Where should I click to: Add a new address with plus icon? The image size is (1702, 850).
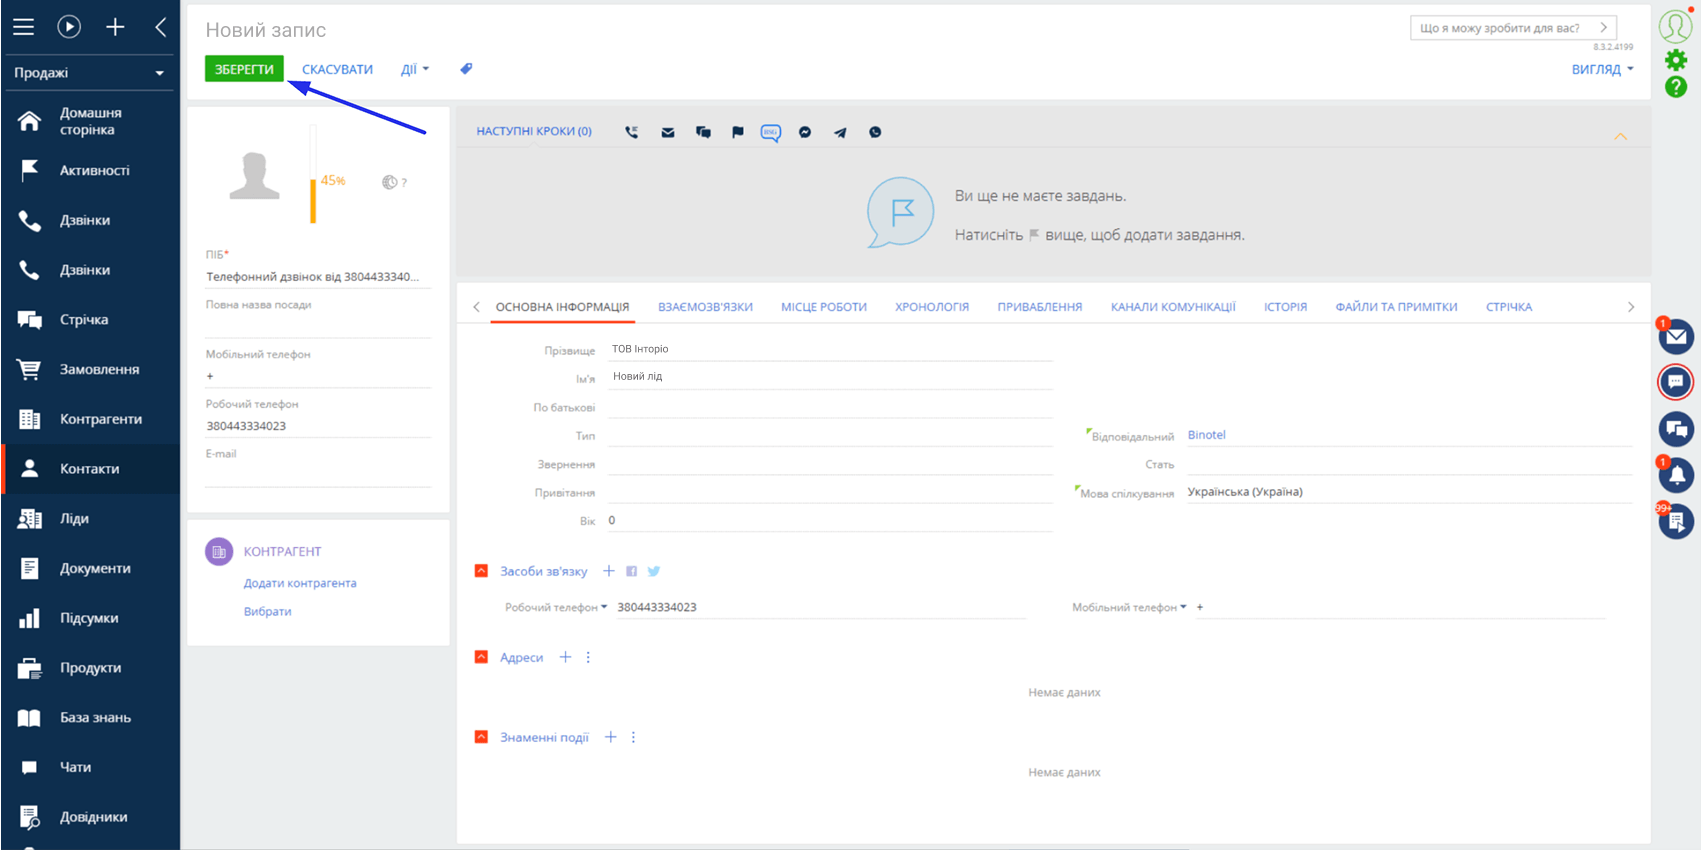[565, 657]
